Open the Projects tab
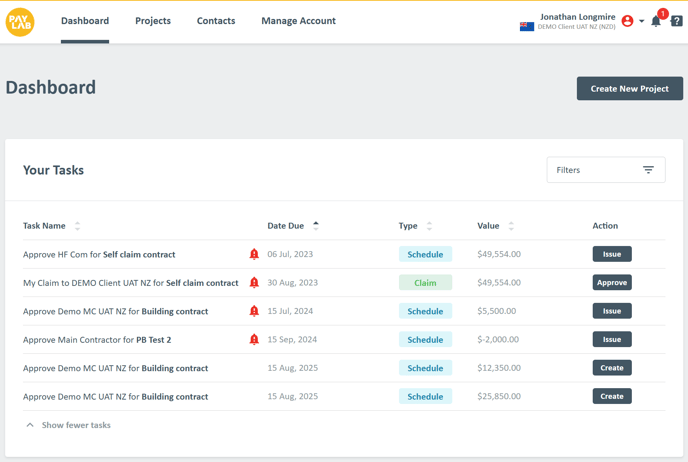688x462 pixels. [153, 21]
